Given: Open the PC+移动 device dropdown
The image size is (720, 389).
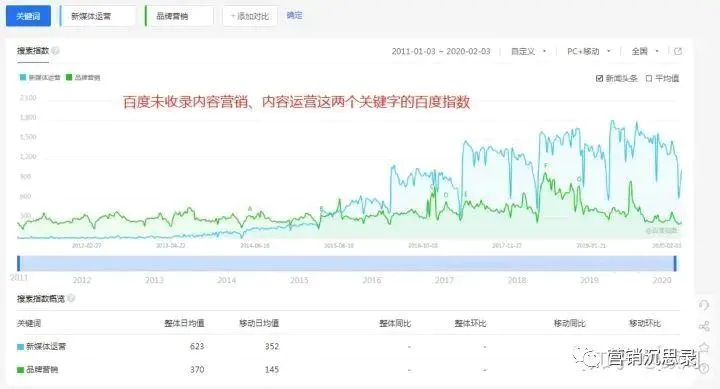Looking at the screenshot, I should pyautogui.click(x=589, y=51).
